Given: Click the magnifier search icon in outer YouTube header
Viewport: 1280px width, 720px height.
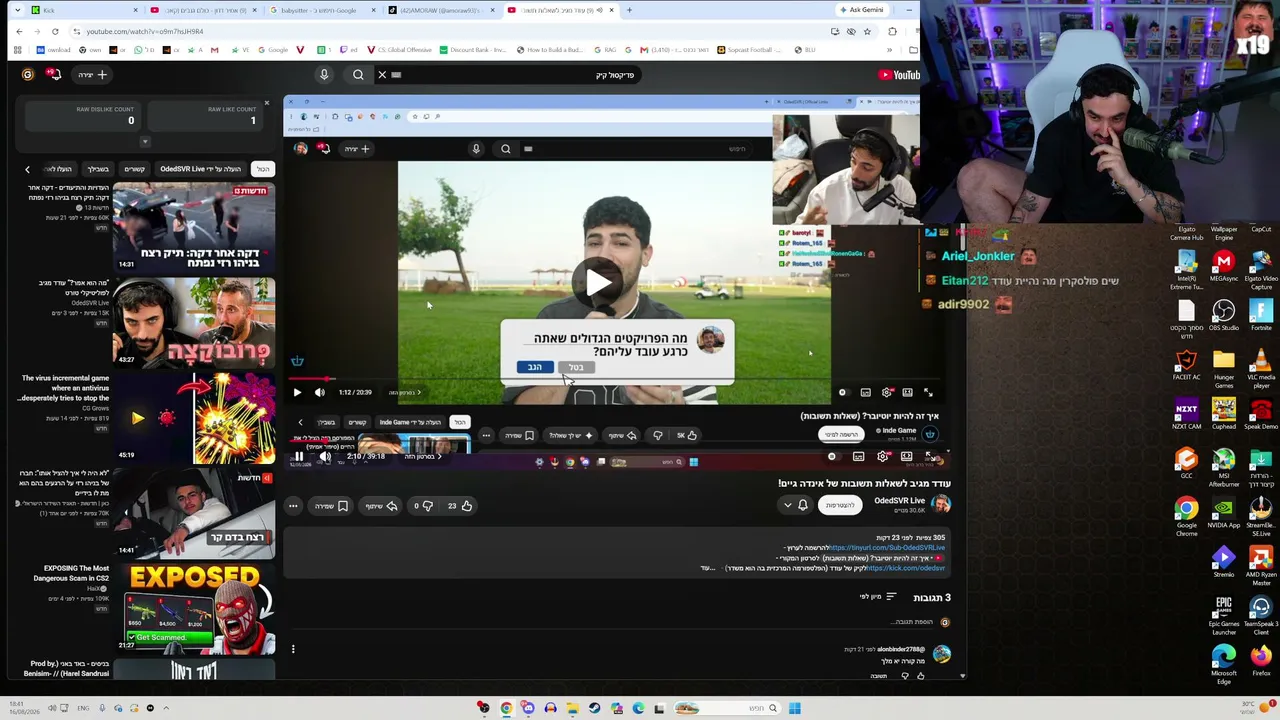Looking at the screenshot, I should 358,75.
